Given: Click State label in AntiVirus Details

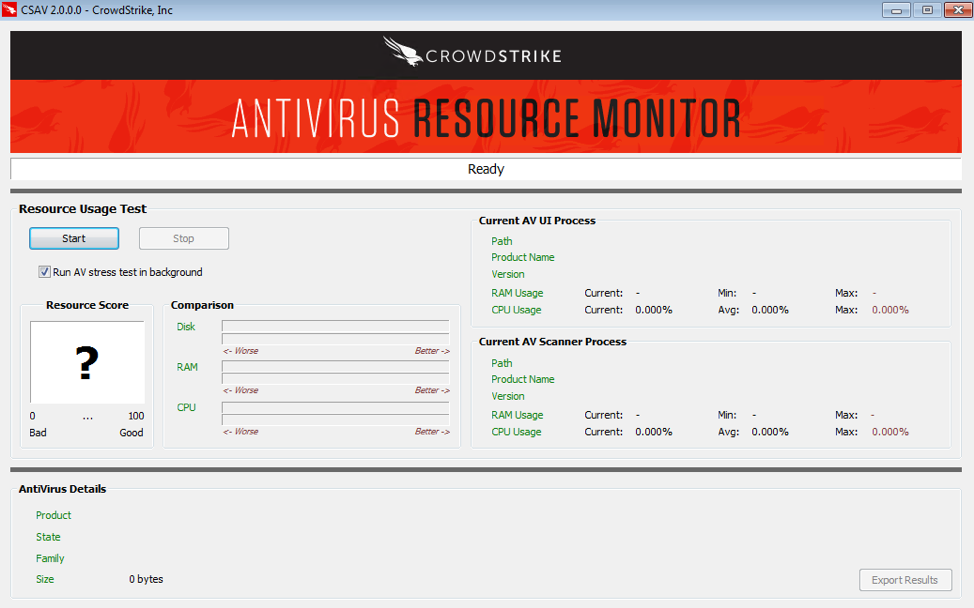Looking at the screenshot, I should coord(48,537).
